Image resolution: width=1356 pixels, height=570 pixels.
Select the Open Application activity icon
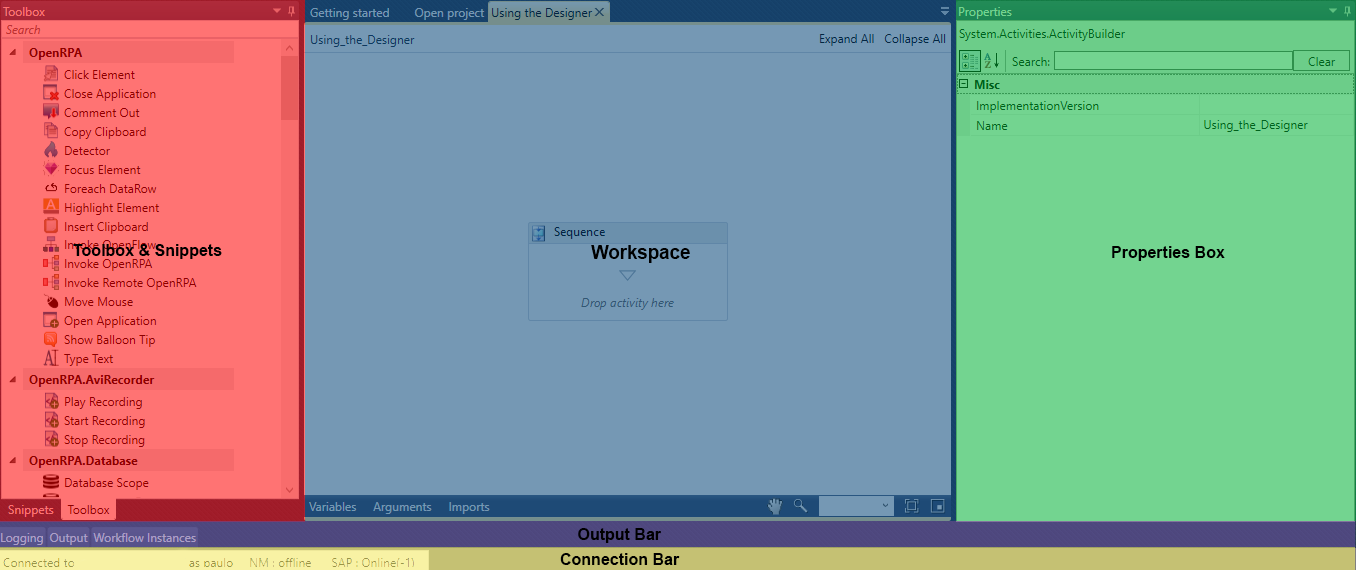coord(51,321)
